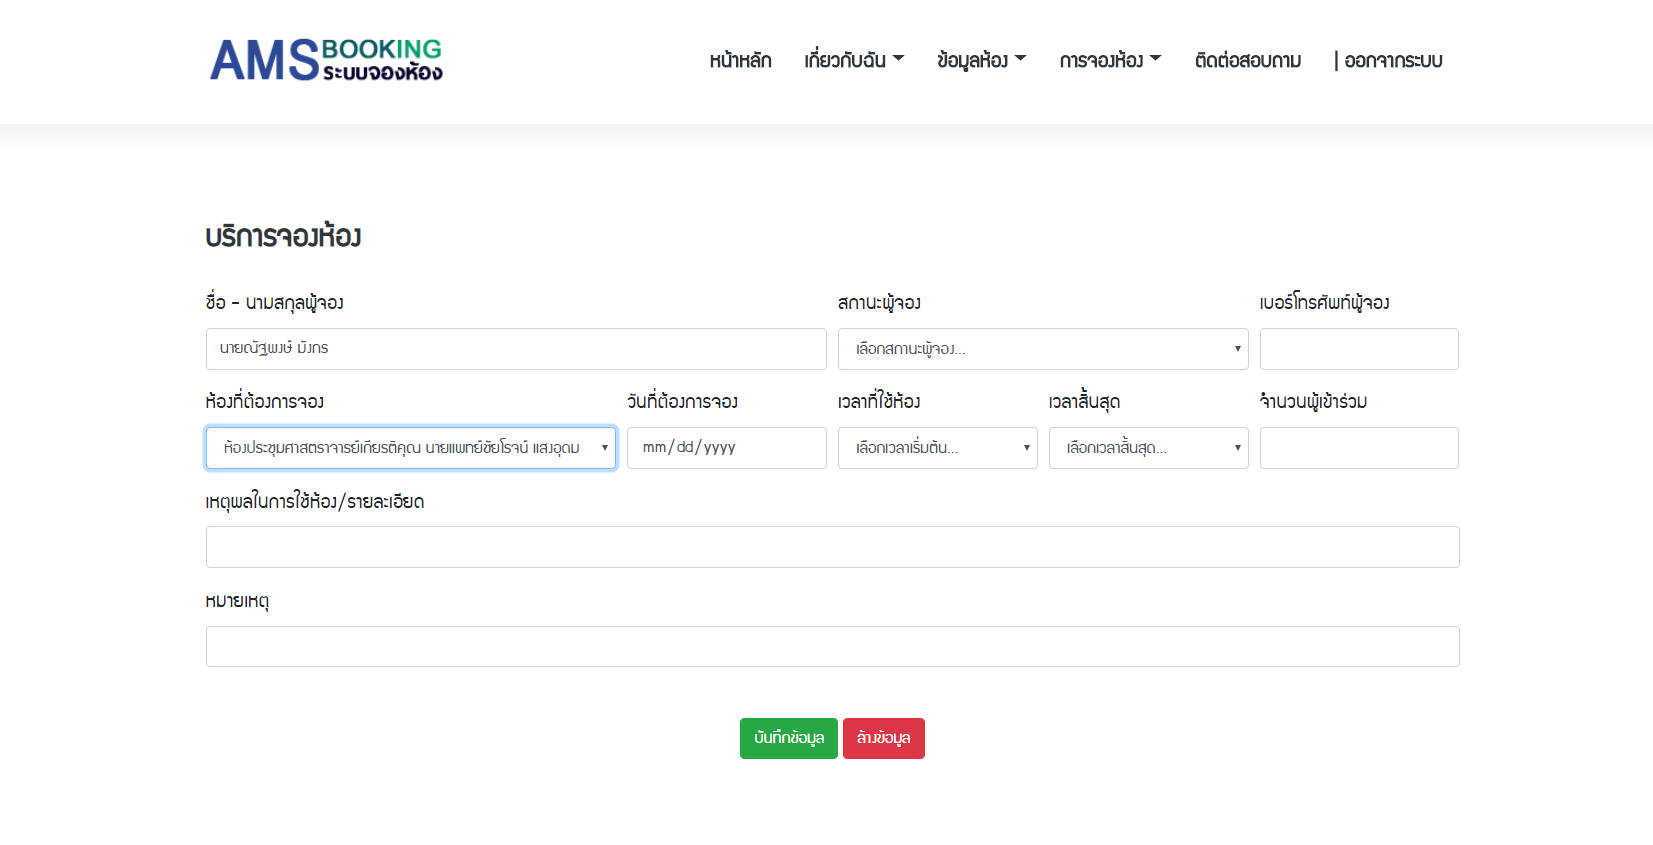The width and height of the screenshot is (1653, 845).
Task: Click the AMS Booking logo
Action: [326, 60]
